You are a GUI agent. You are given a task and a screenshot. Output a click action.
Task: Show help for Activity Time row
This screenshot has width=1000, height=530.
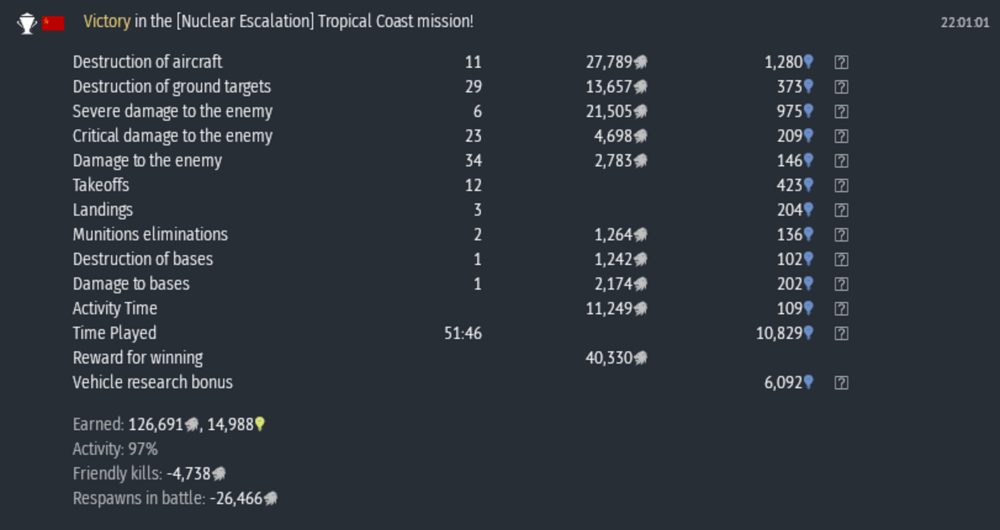point(841,309)
